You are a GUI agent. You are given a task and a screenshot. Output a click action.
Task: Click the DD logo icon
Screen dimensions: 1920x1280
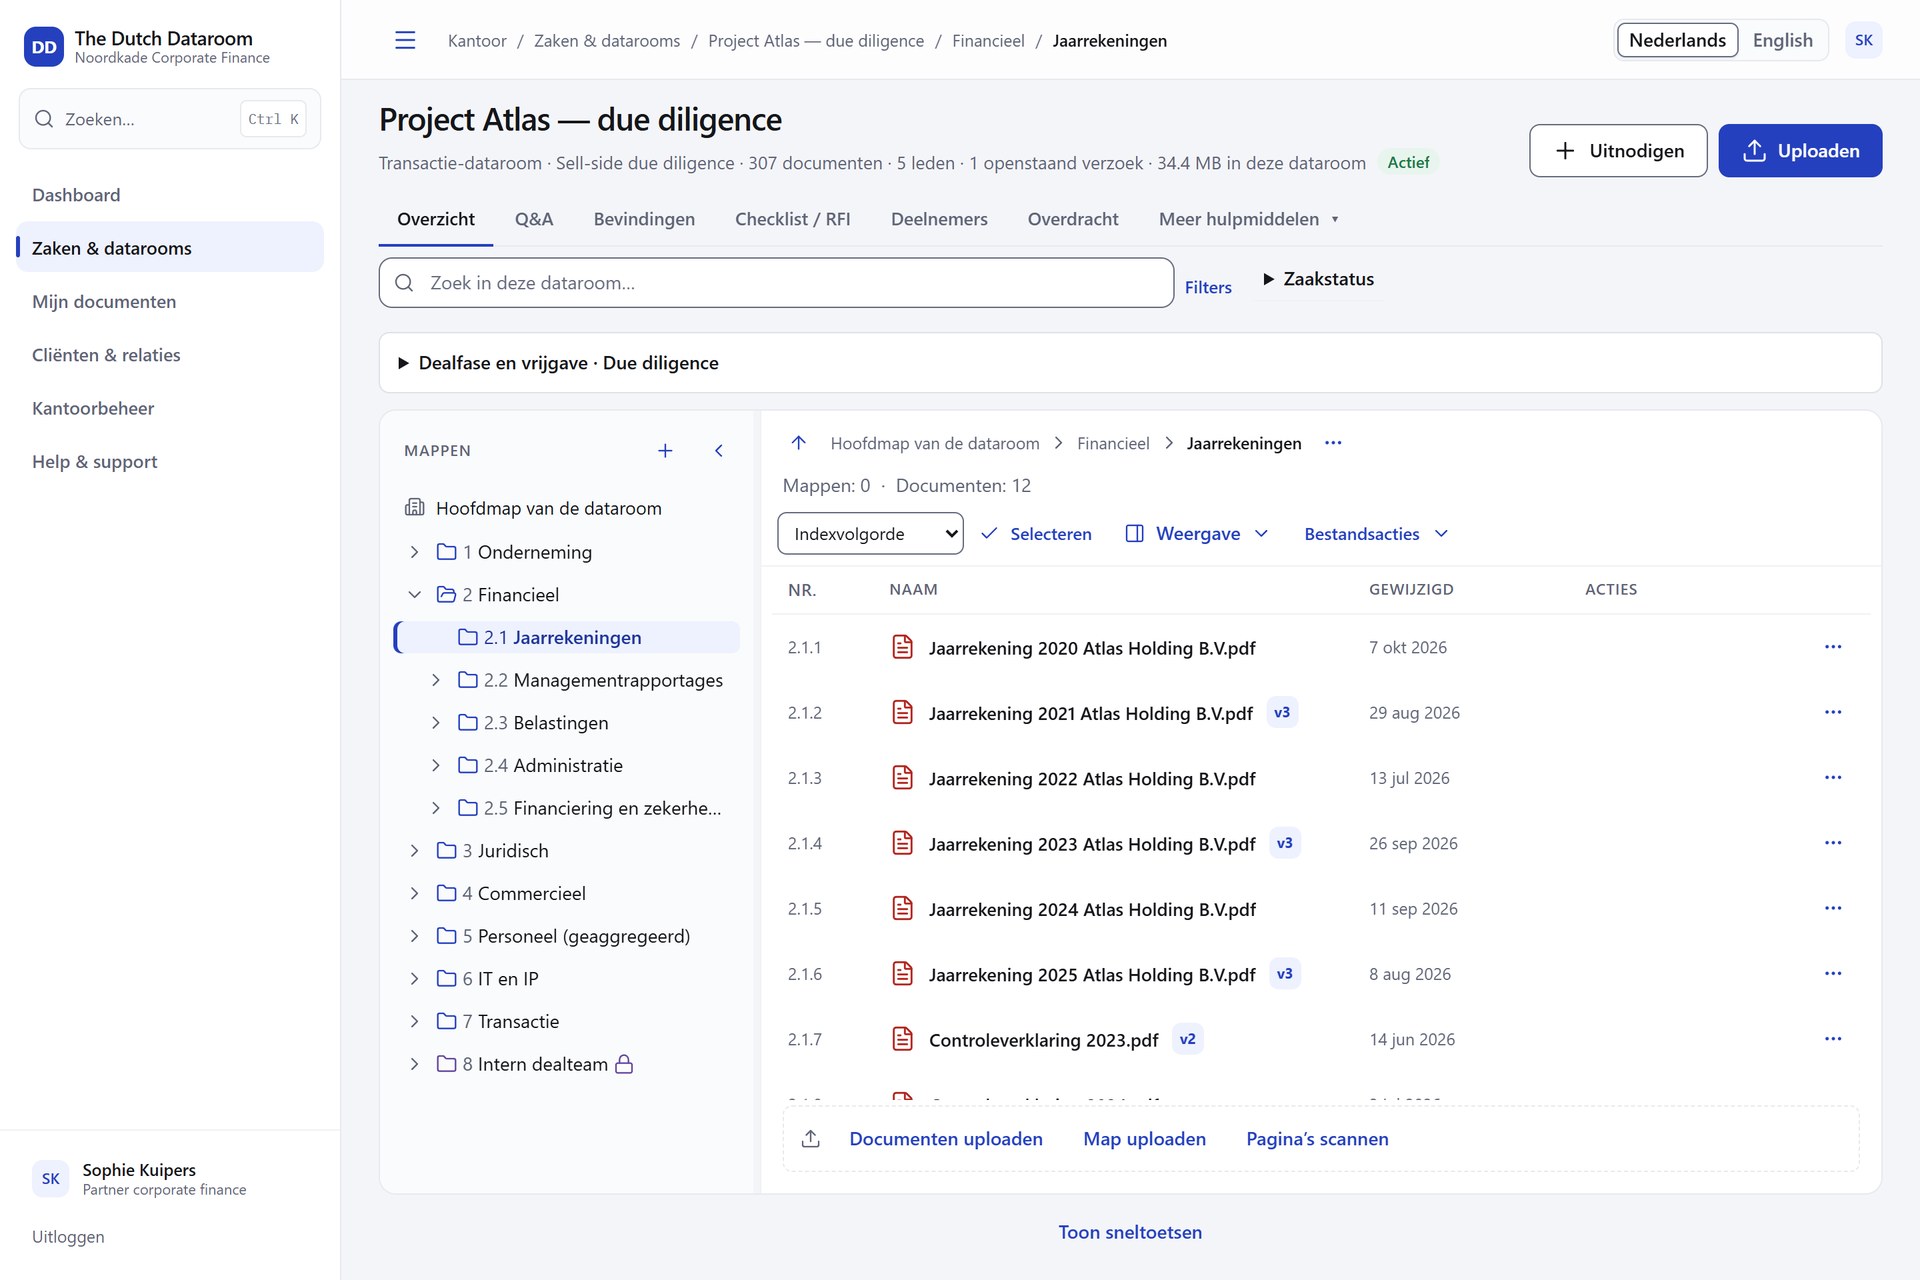pos(44,47)
